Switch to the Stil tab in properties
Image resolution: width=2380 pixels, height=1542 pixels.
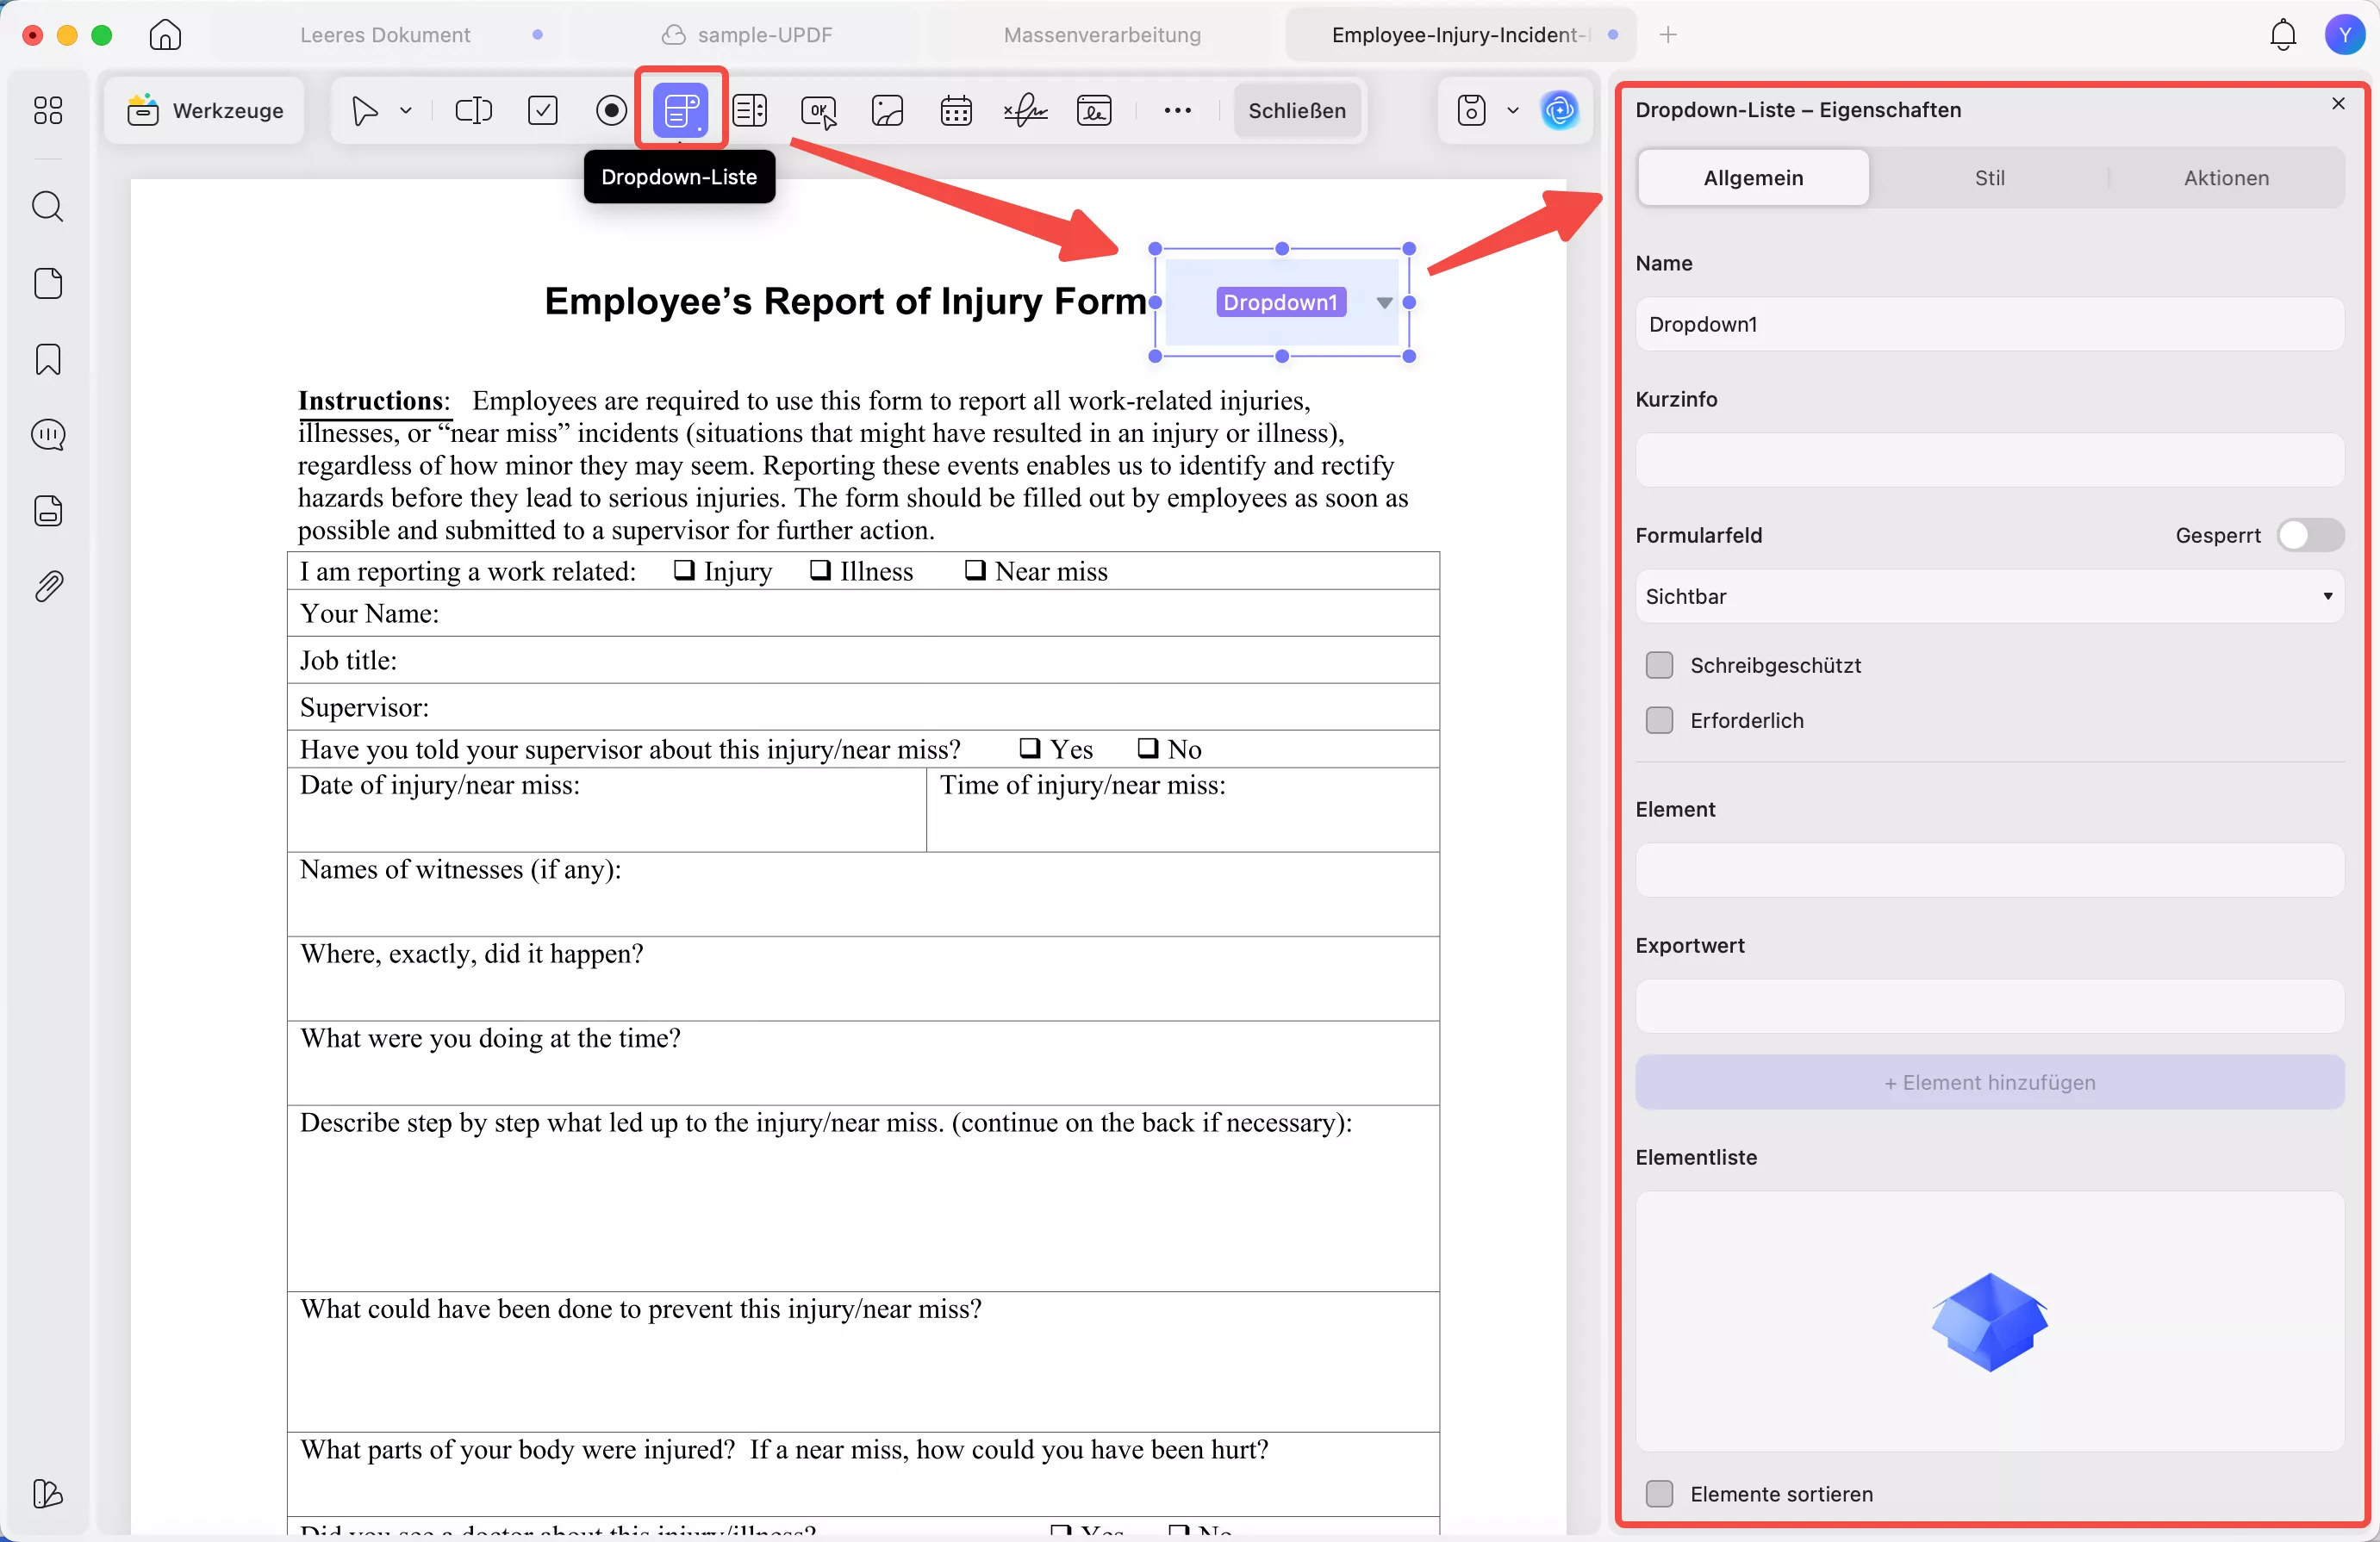click(x=1989, y=178)
